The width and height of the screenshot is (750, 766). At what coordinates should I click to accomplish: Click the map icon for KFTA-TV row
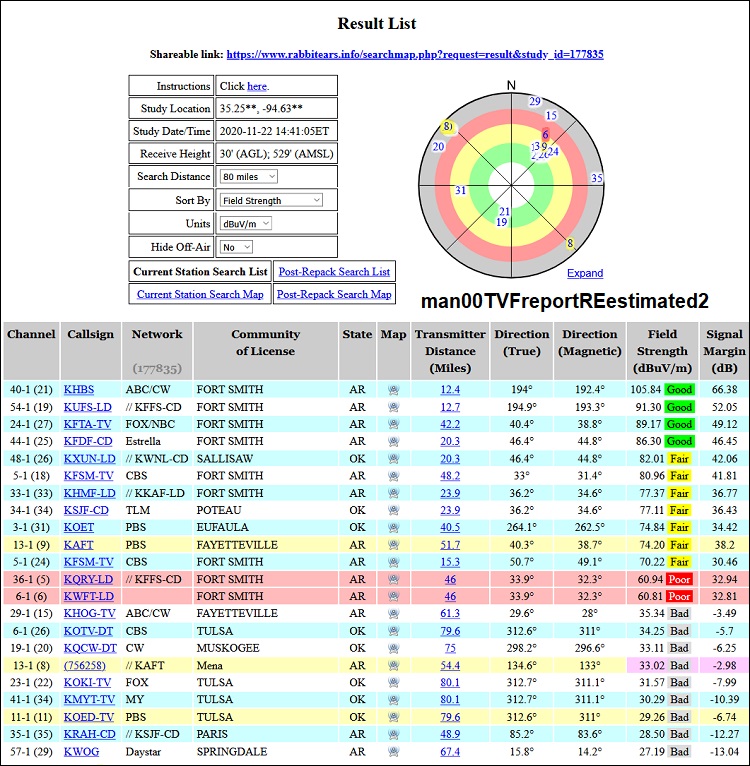tap(393, 424)
